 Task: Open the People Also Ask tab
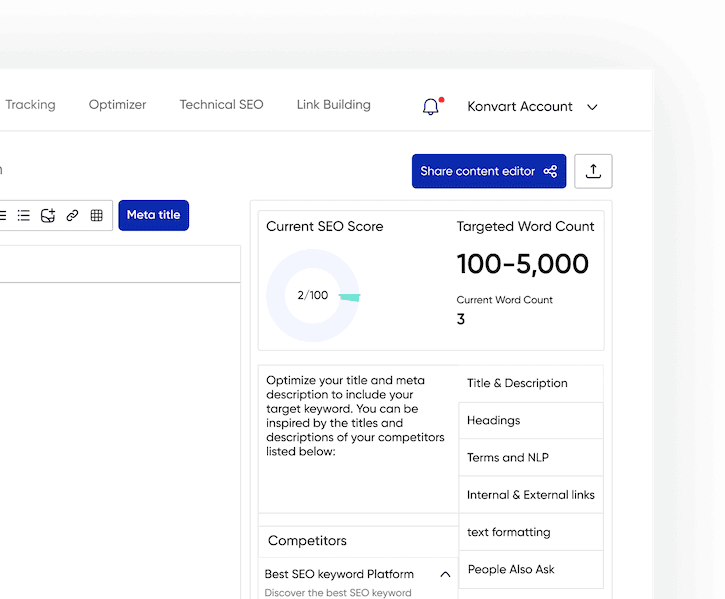[x=531, y=569]
